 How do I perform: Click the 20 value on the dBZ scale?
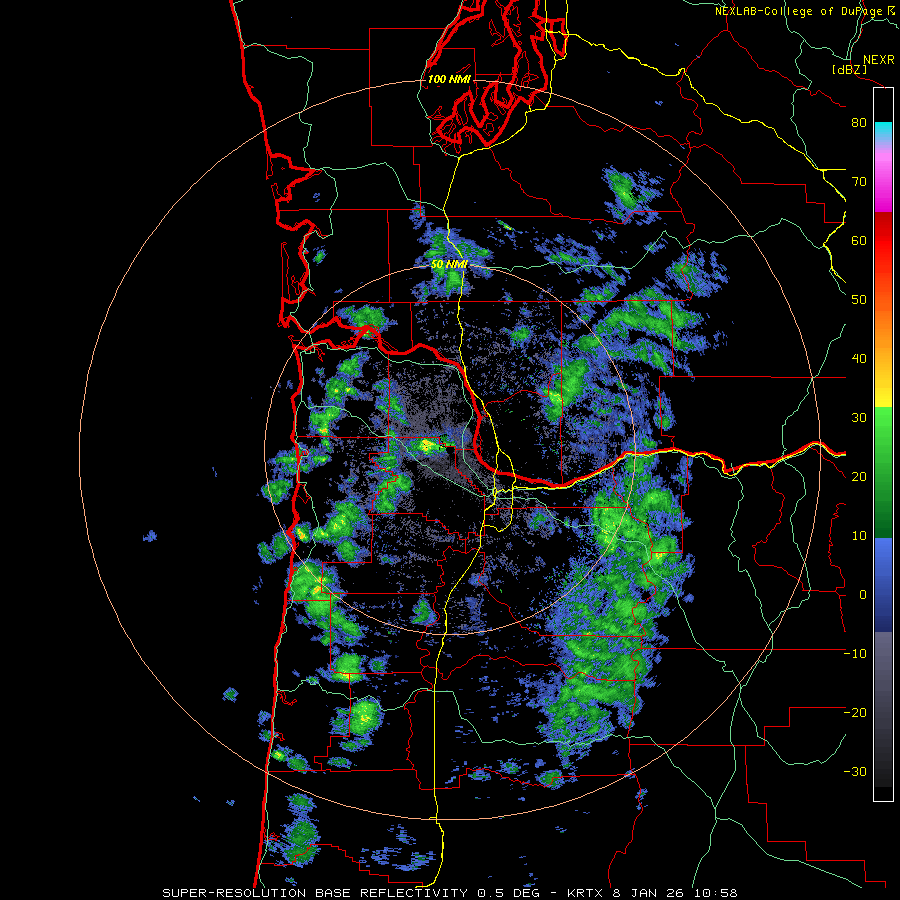[x=859, y=477]
